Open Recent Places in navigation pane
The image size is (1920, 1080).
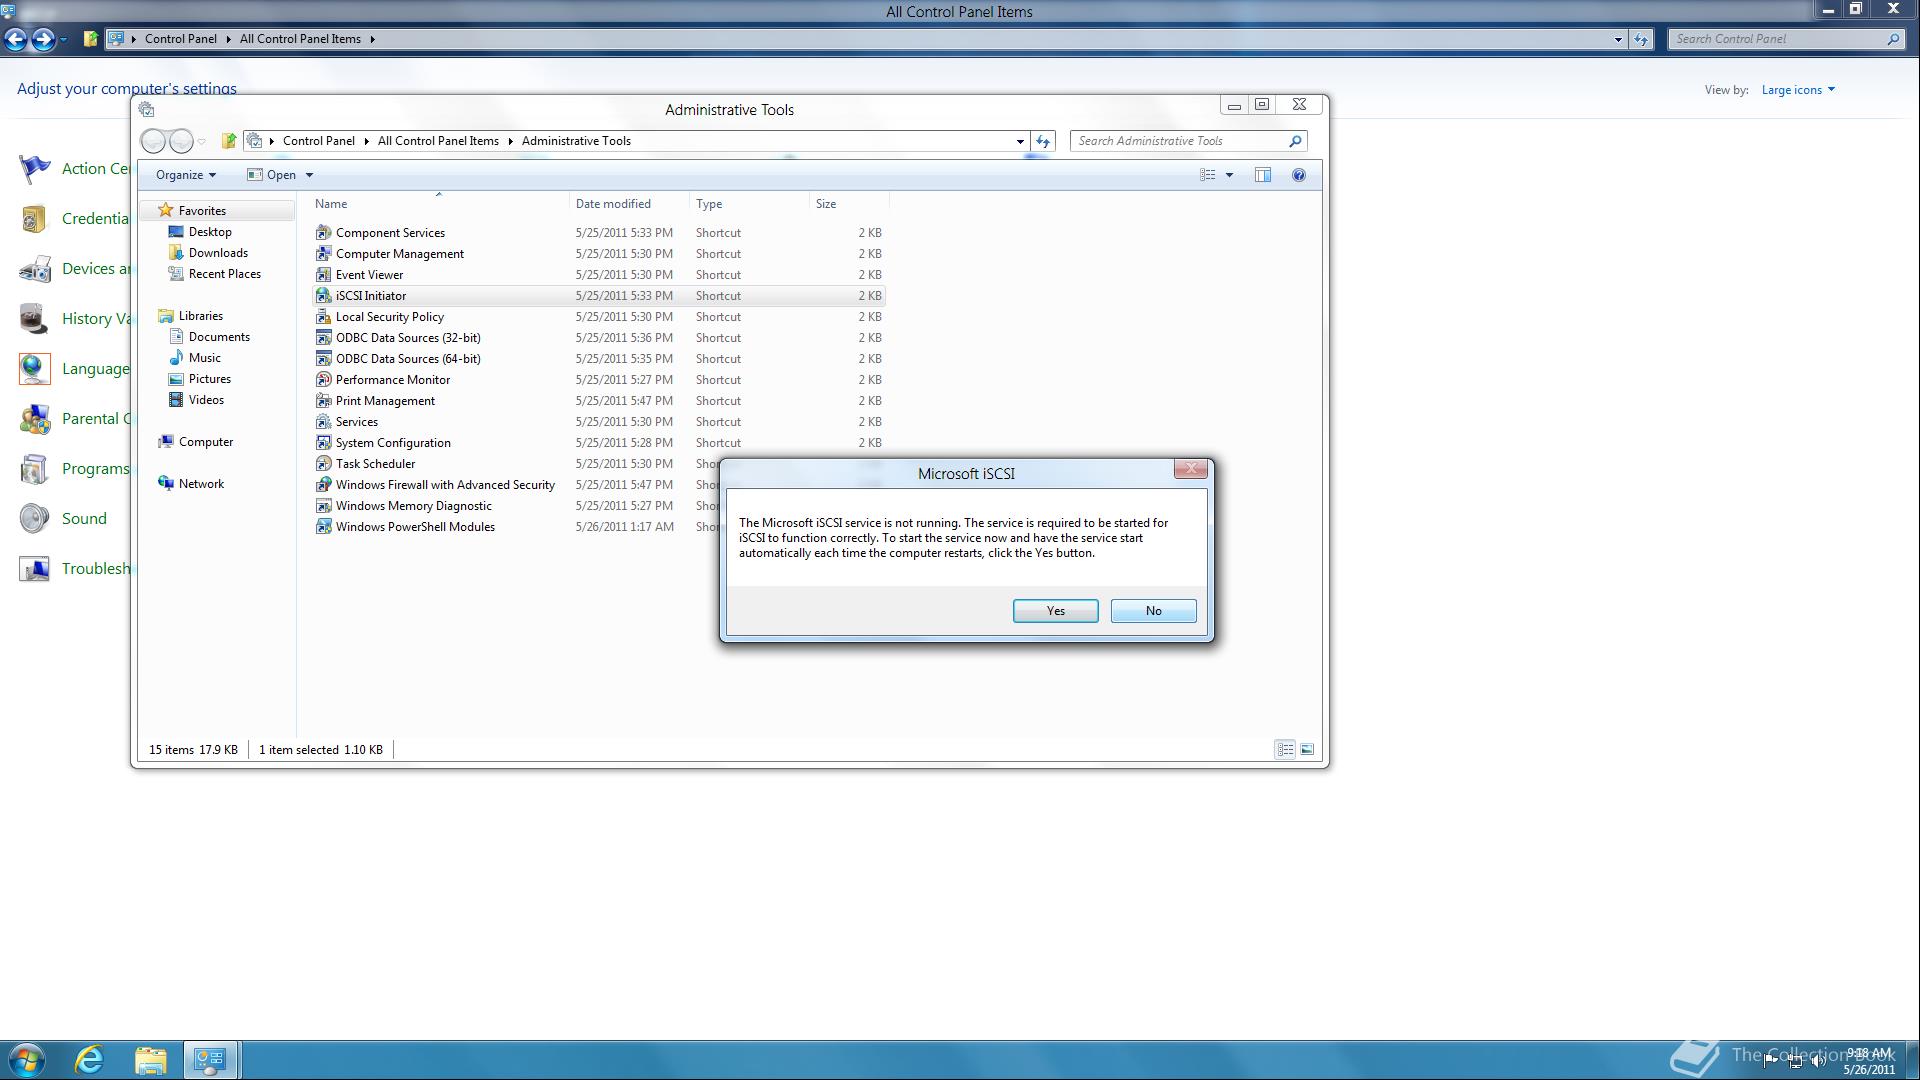tap(224, 274)
